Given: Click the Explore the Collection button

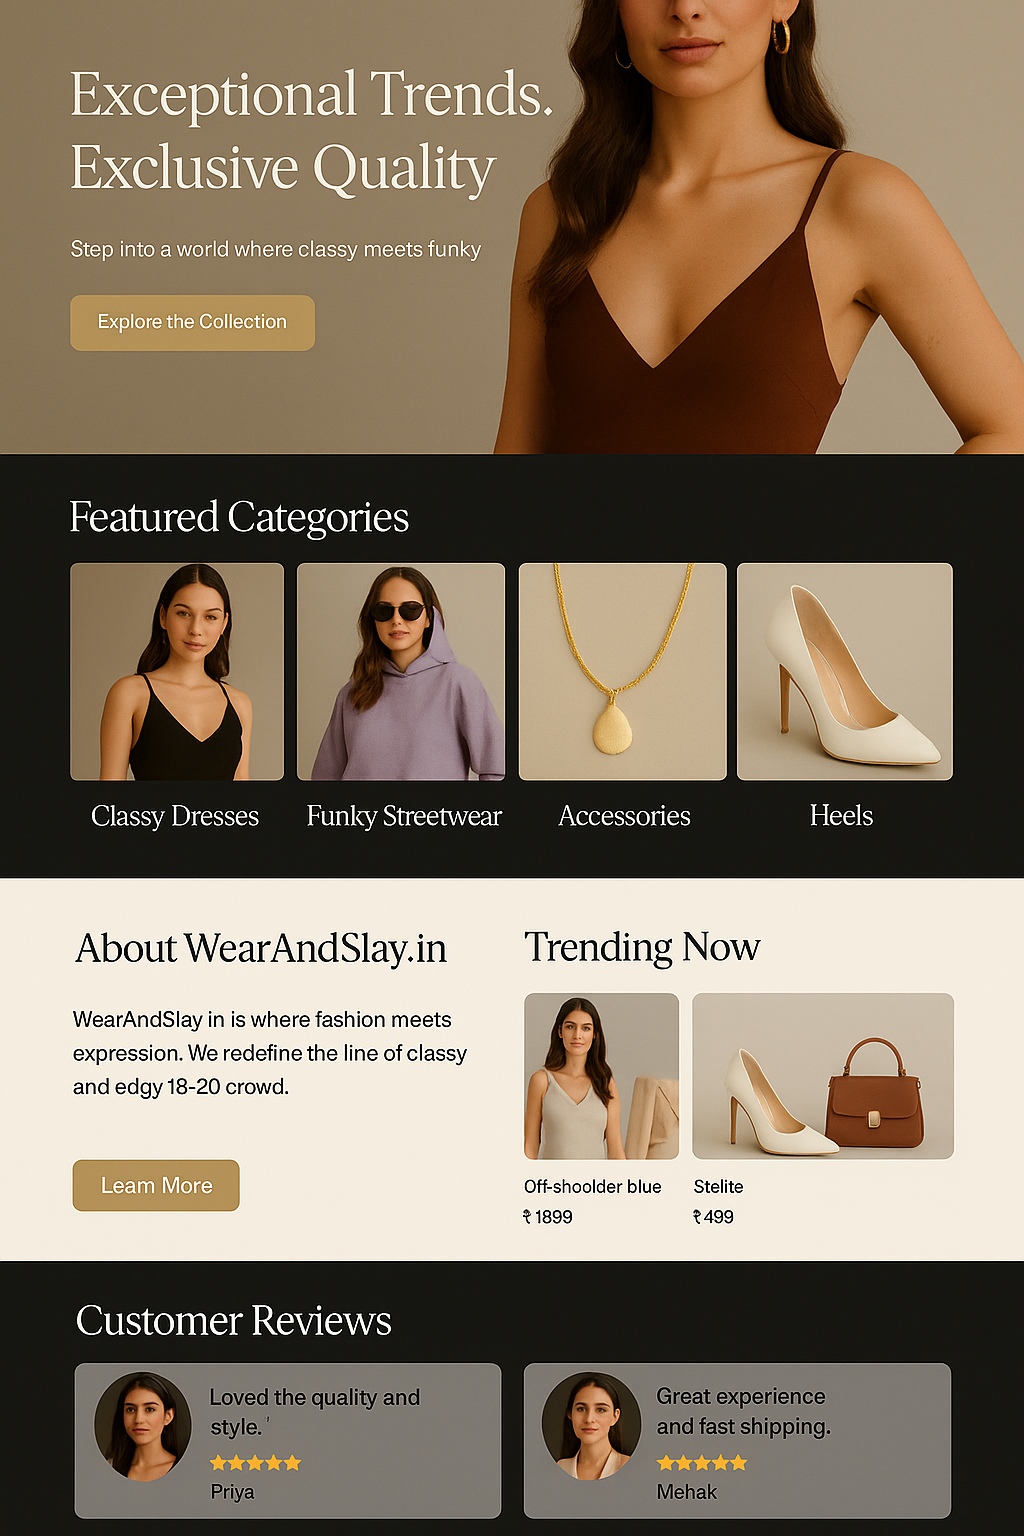Looking at the screenshot, I should (192, 322).
